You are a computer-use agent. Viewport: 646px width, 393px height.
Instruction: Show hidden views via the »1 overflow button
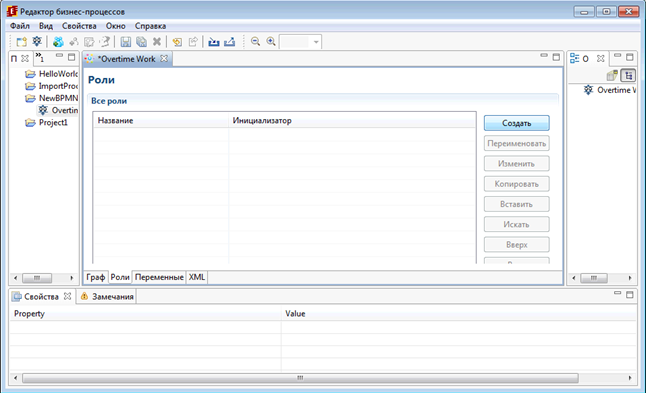click(x=40, y=57)
